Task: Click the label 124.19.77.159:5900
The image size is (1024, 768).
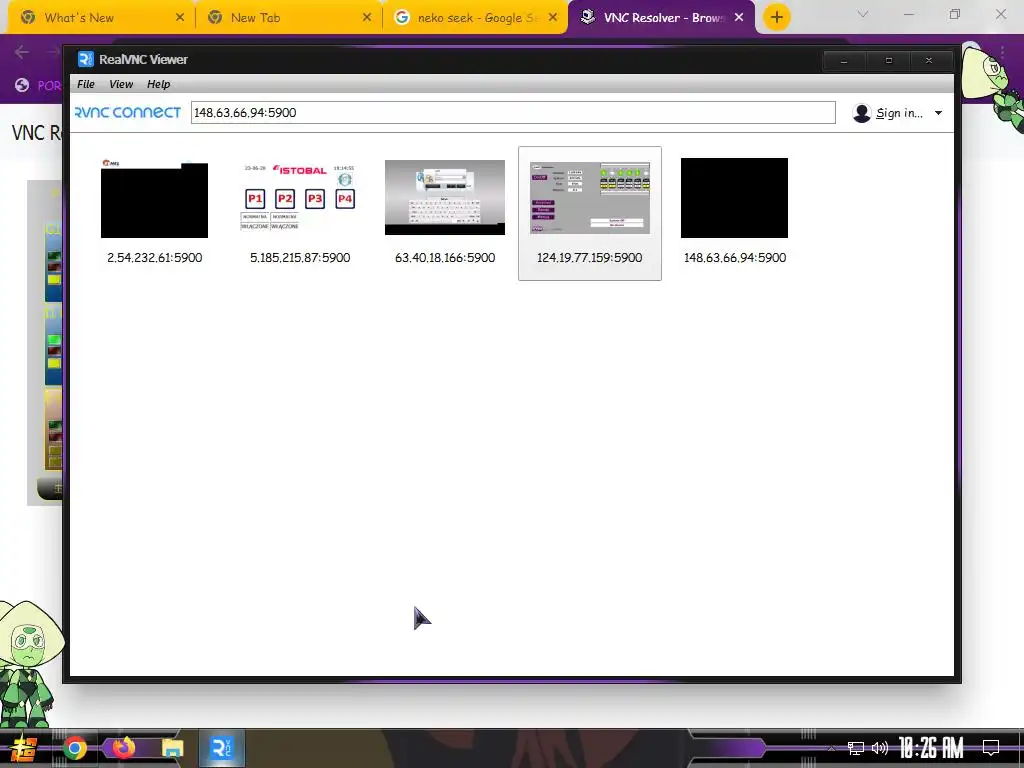Action: tap(590, 257)
